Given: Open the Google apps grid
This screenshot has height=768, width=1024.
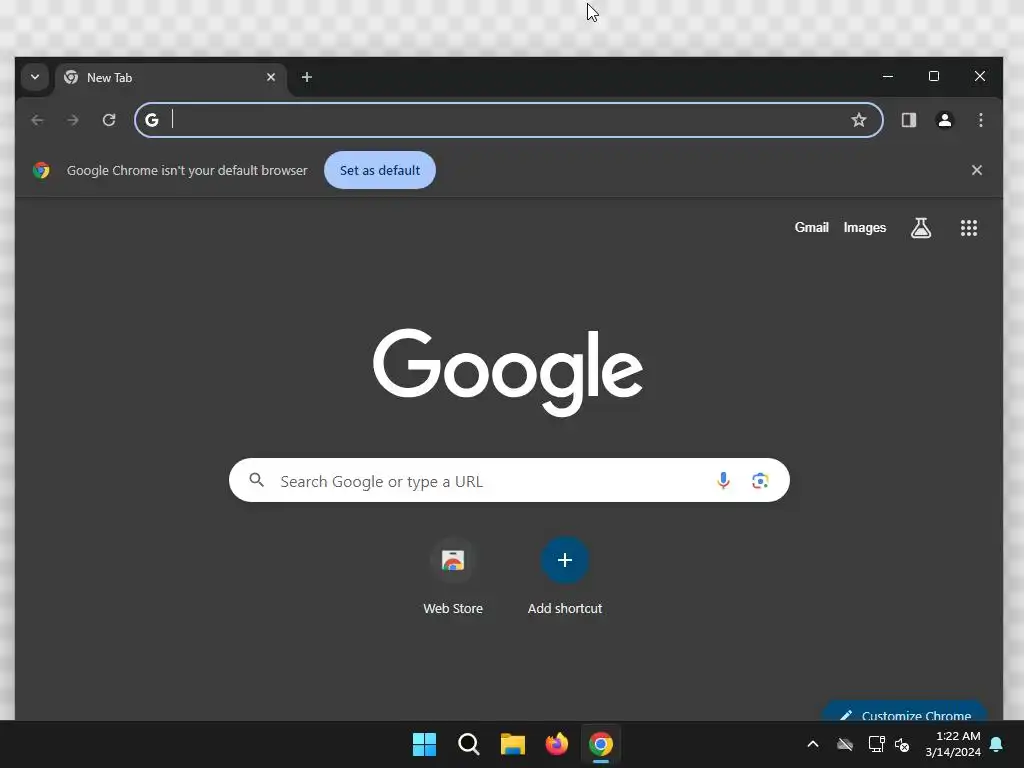Looking at the screenshot, I should click(x=968, y=228).
